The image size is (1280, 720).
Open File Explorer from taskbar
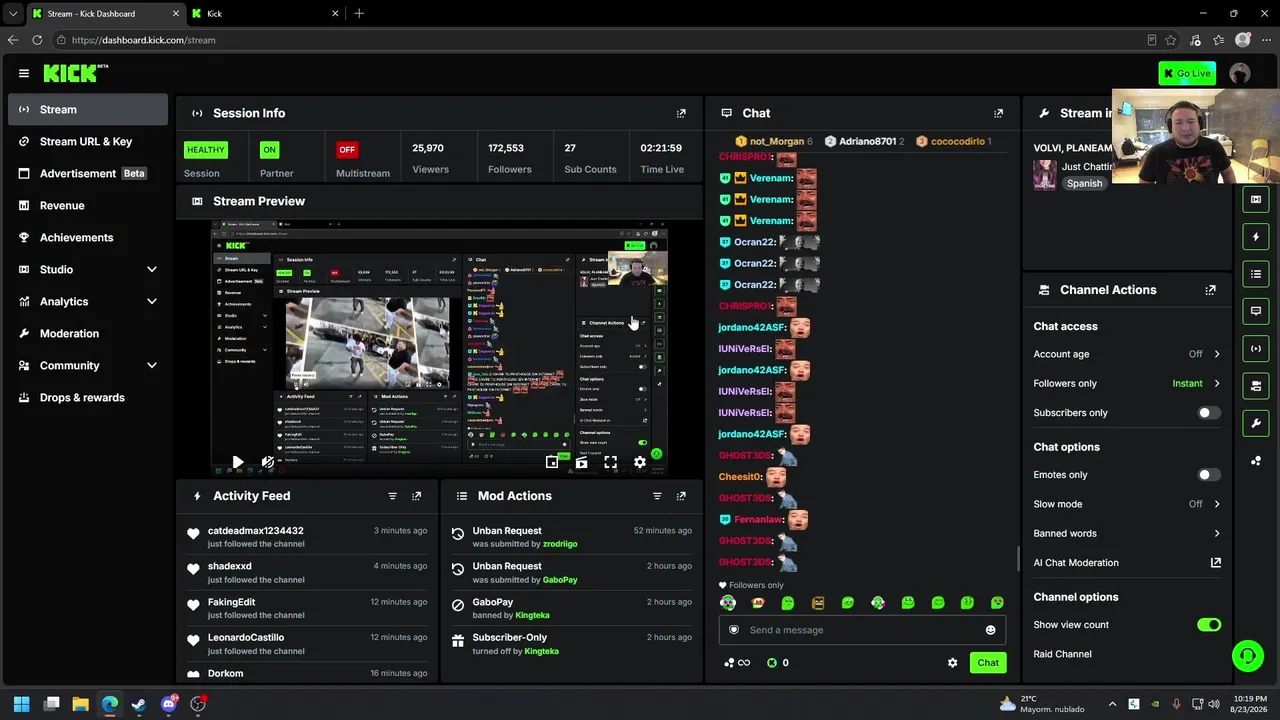81,704
